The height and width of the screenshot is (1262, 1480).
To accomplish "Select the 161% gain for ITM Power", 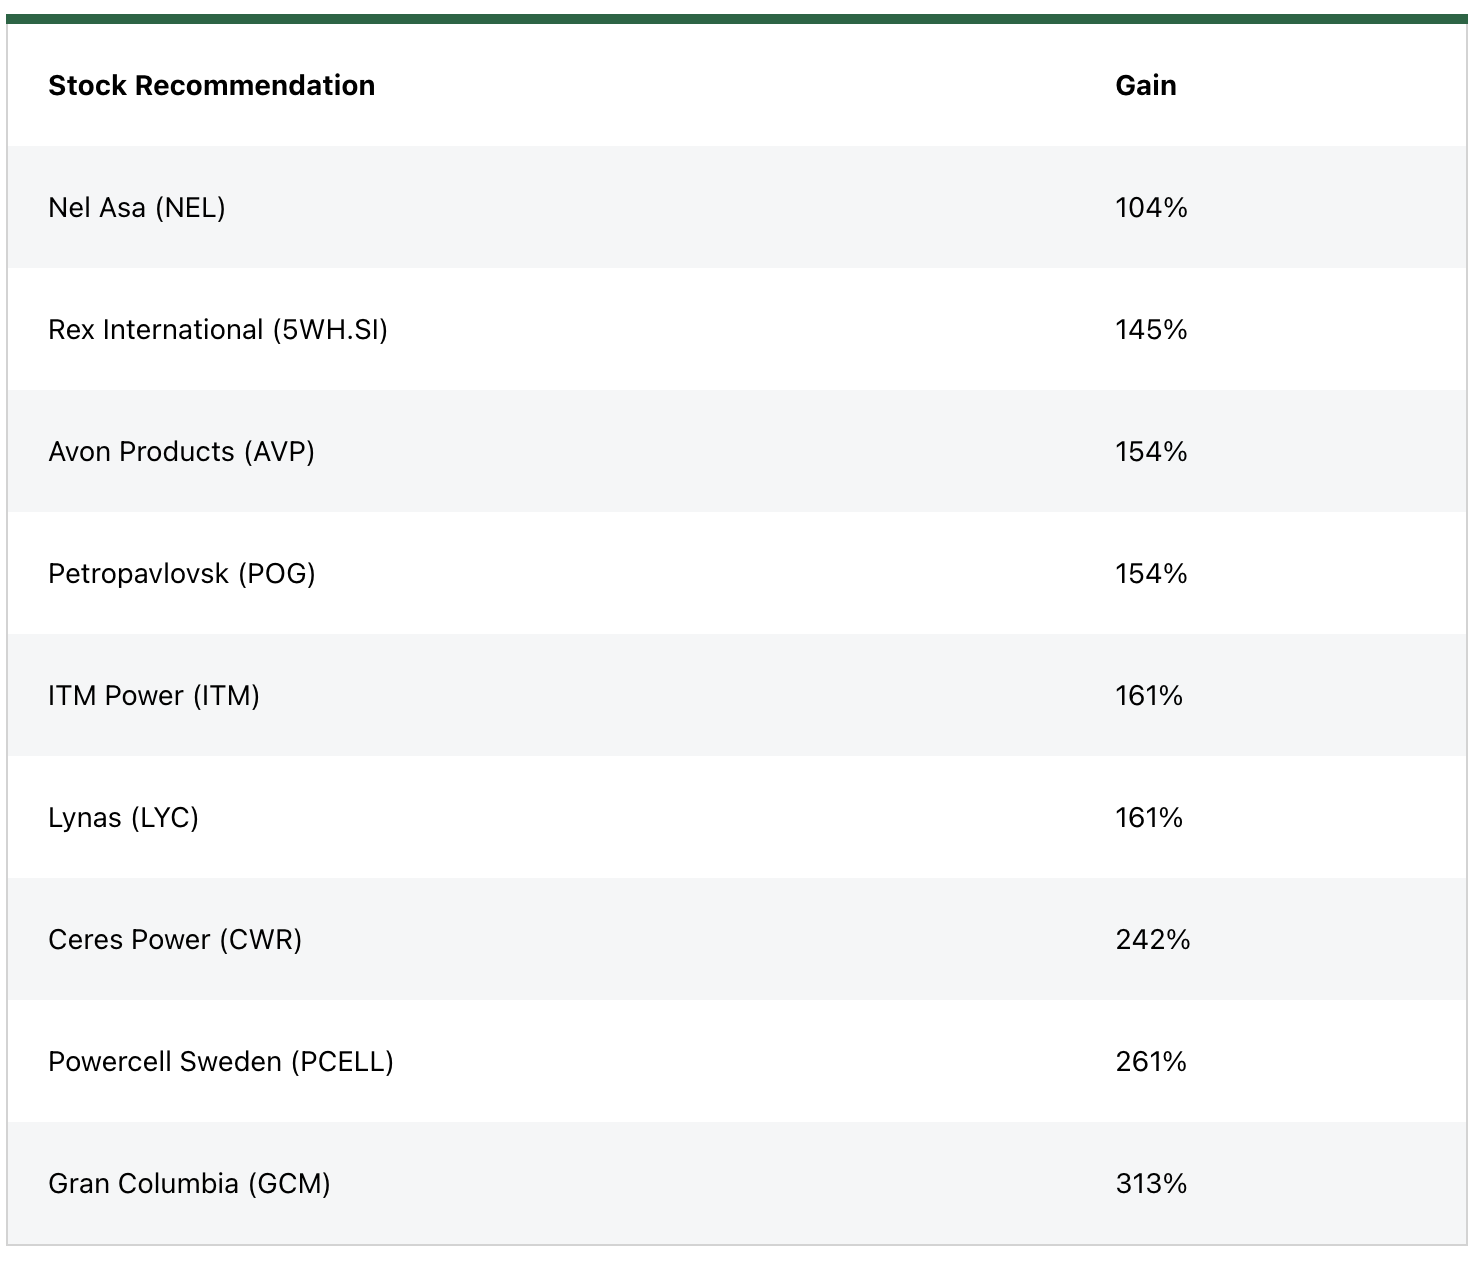I will tap(1149, 696).
